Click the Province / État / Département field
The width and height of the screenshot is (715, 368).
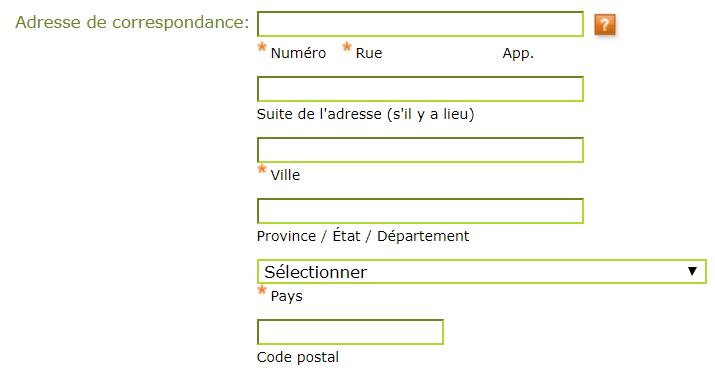[420, 211]
